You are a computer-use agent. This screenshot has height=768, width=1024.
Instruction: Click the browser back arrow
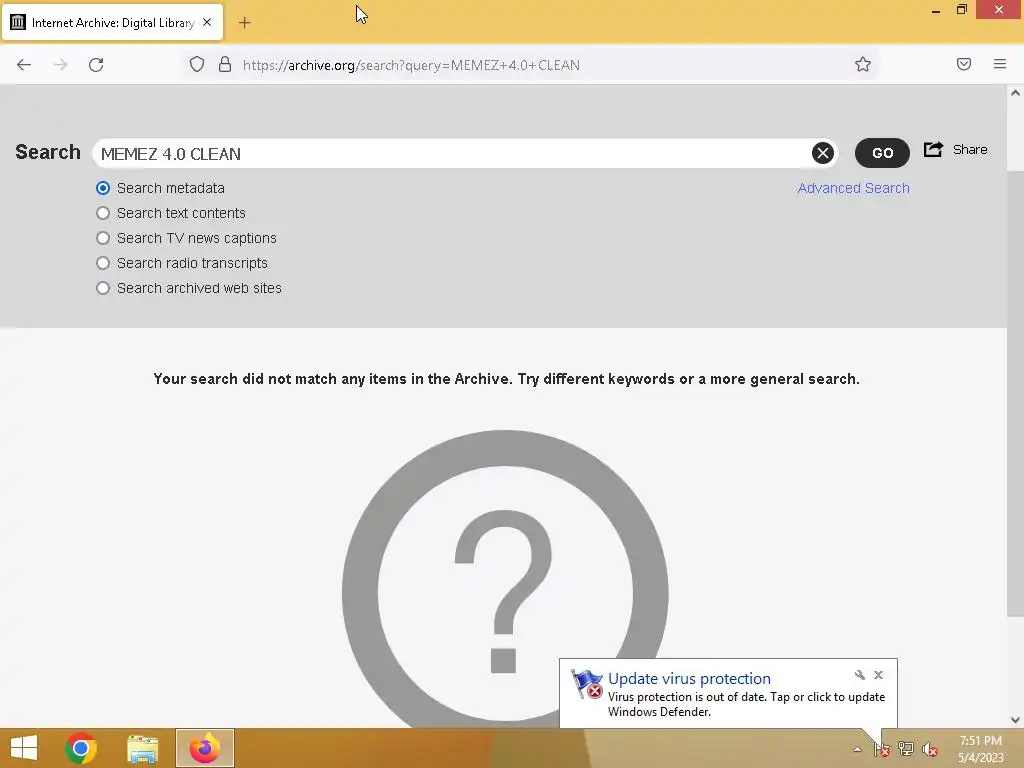coord(24,65)
